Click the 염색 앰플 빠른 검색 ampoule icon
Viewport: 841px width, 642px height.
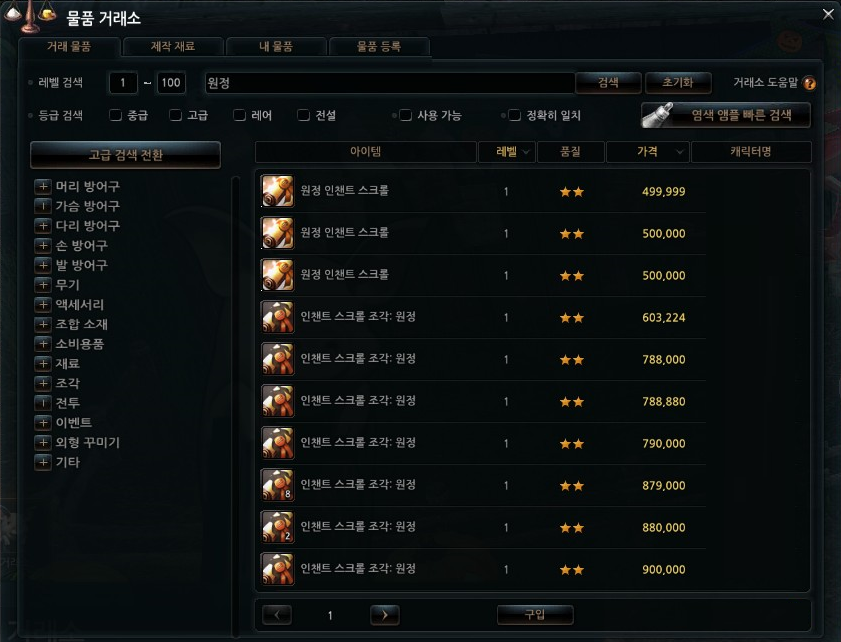tap(658, 114)
